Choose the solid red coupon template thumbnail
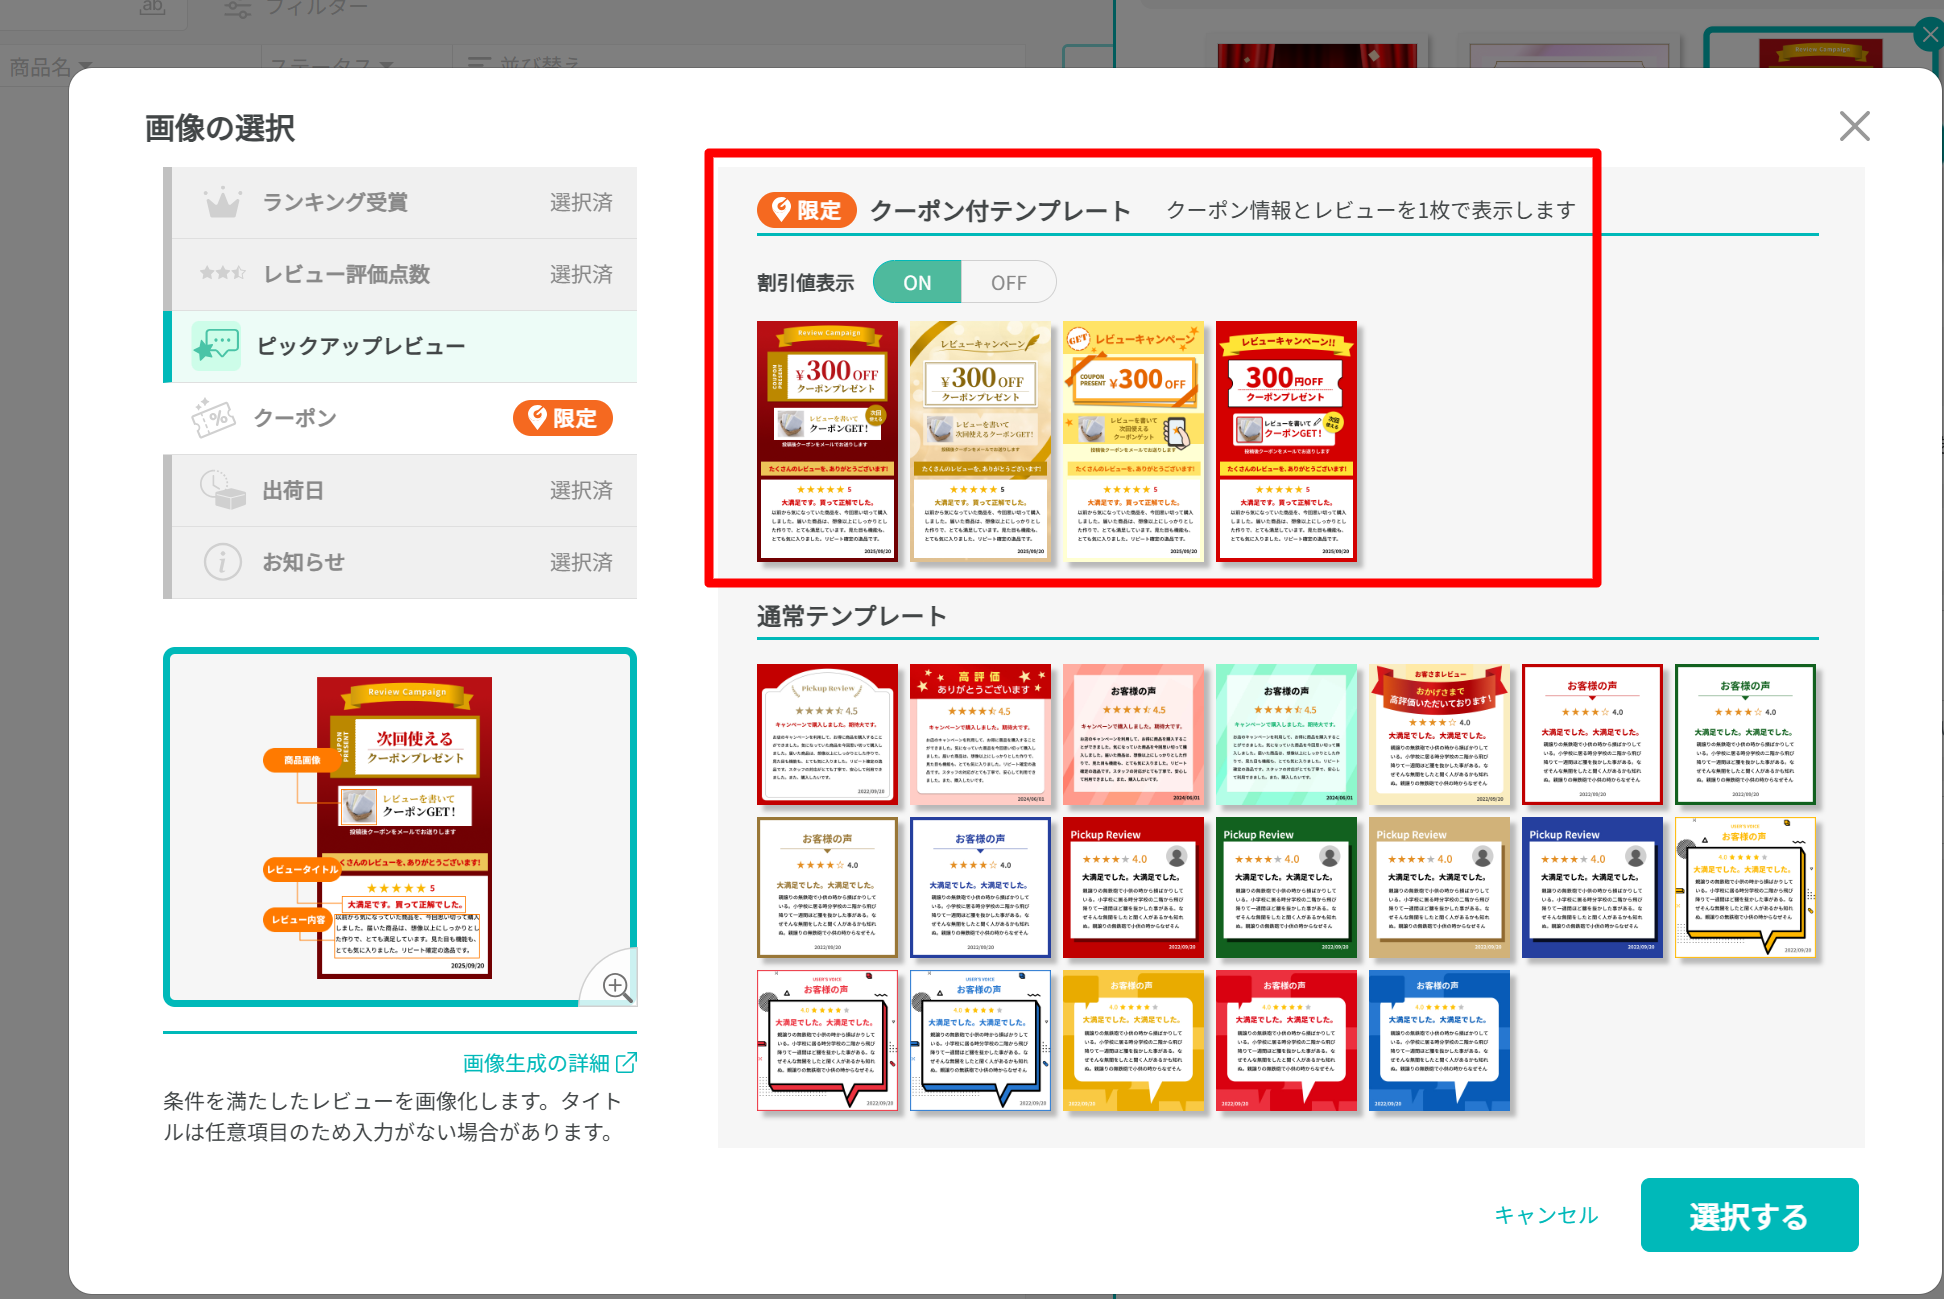Screen dimensions: 1944x1299 (1286, 441)
